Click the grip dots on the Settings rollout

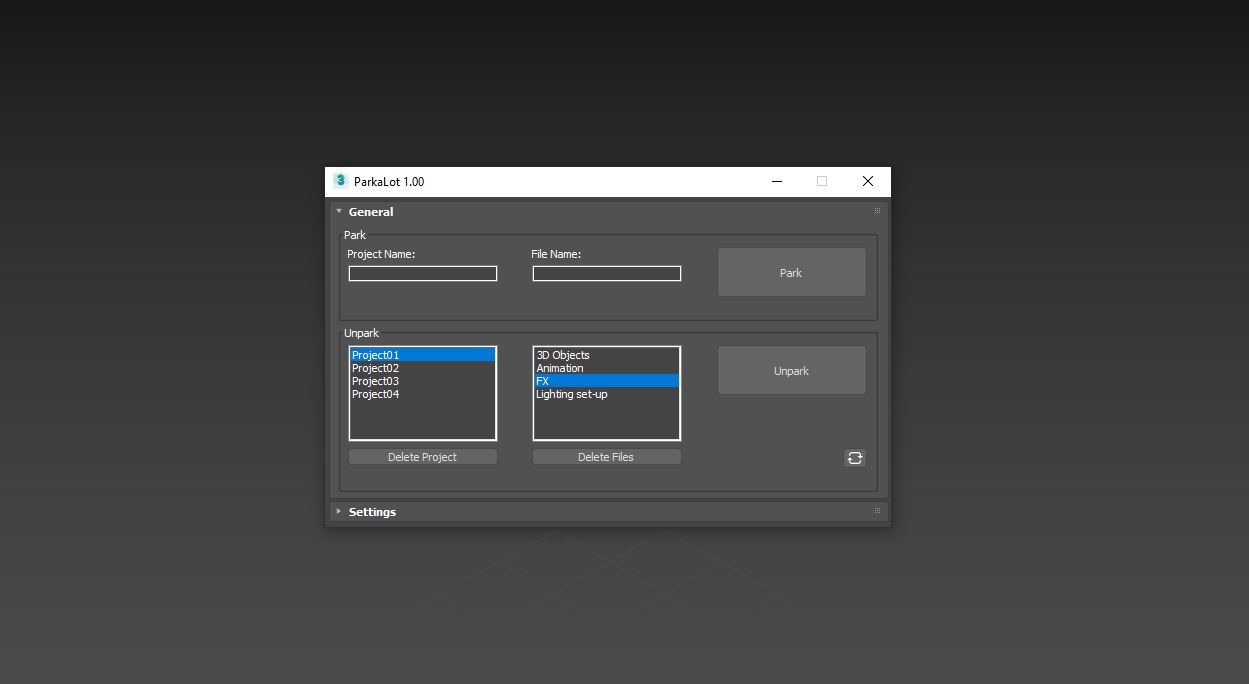point(876,511)
